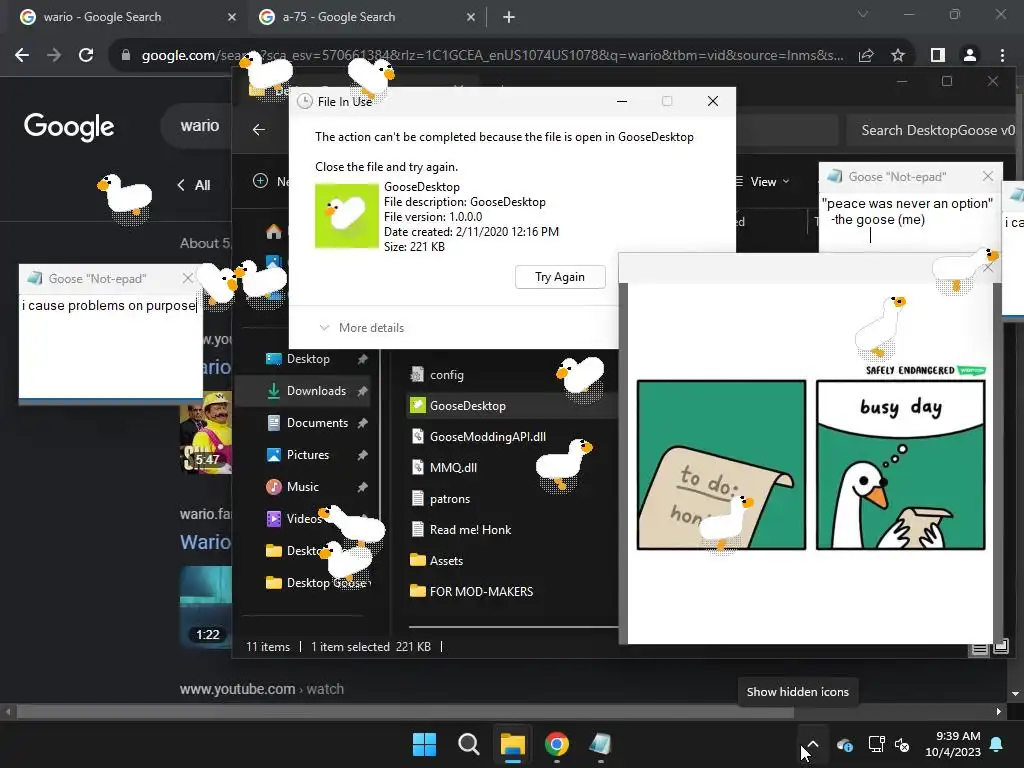
Task: Expand More details in the dialog
Action: point(361,328)
